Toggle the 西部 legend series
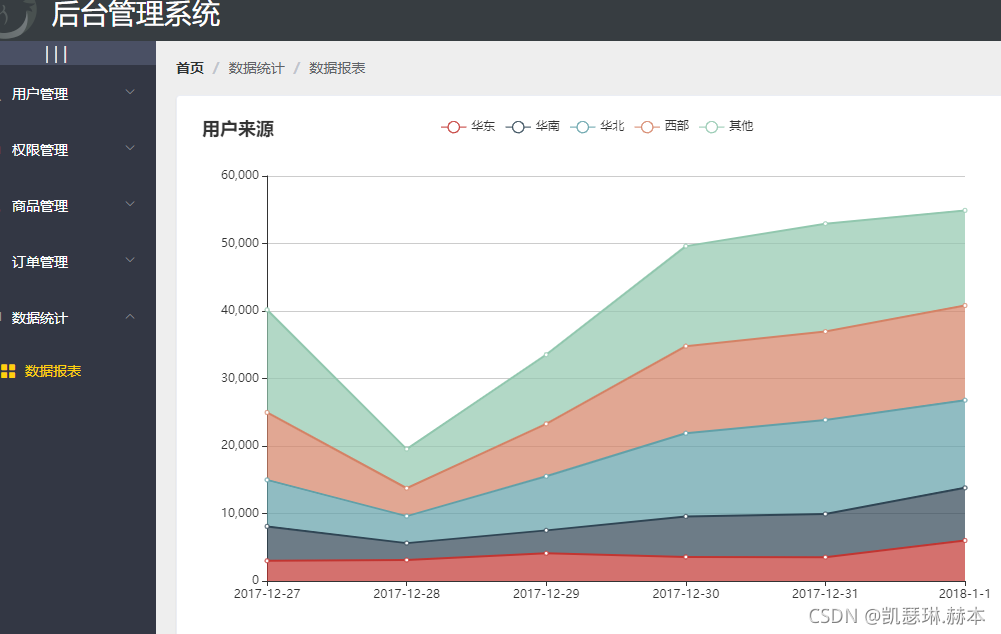This screenshot has width=1001, height=634. [662, 126]
